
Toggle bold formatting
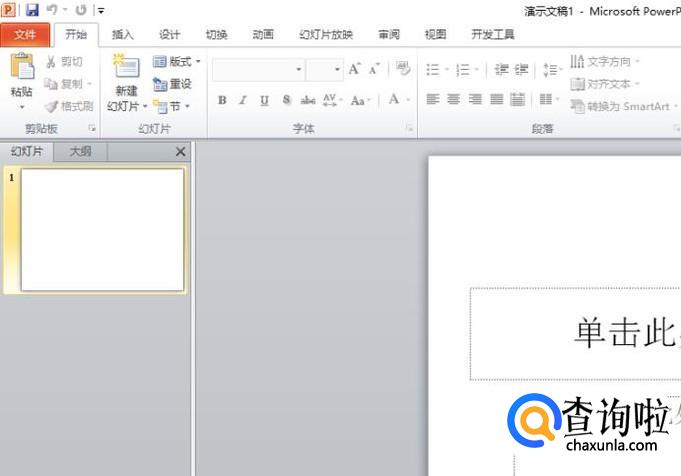(x=222, y=100)
